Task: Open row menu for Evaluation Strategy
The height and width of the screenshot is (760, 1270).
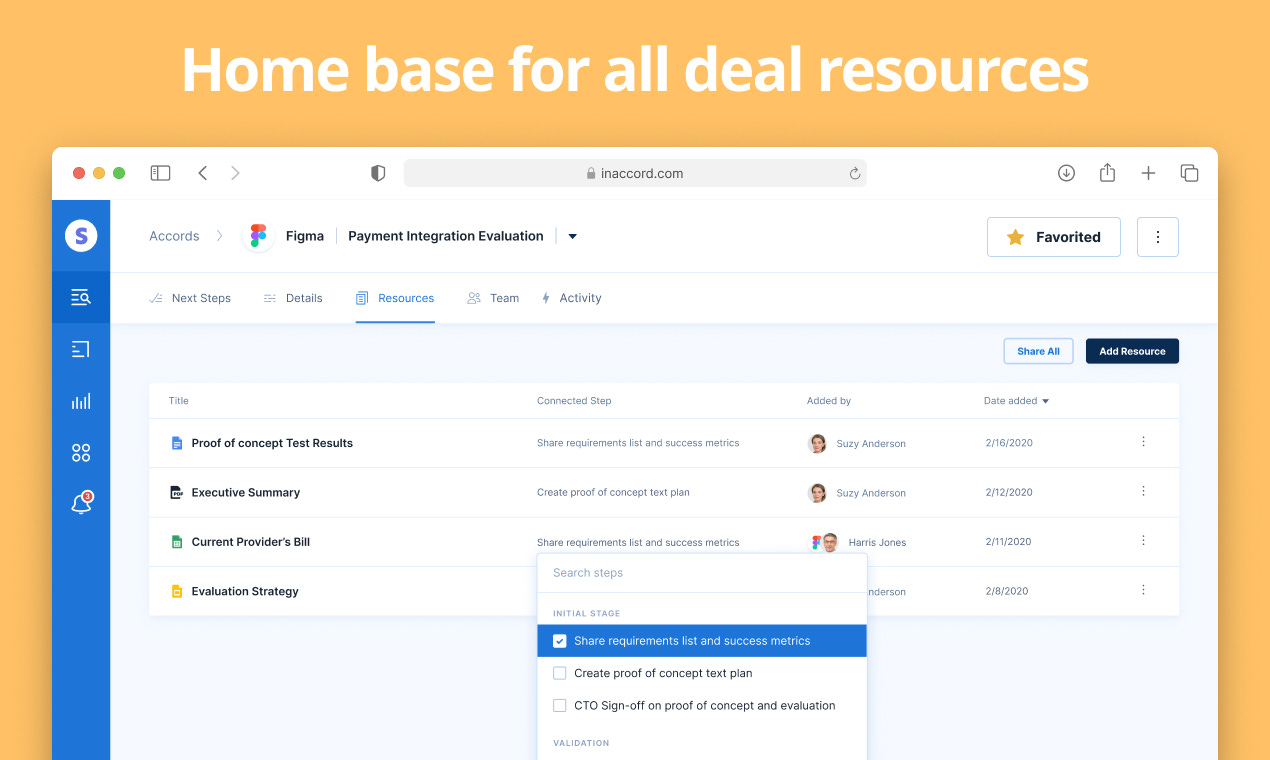Action: pos(1143,590)
